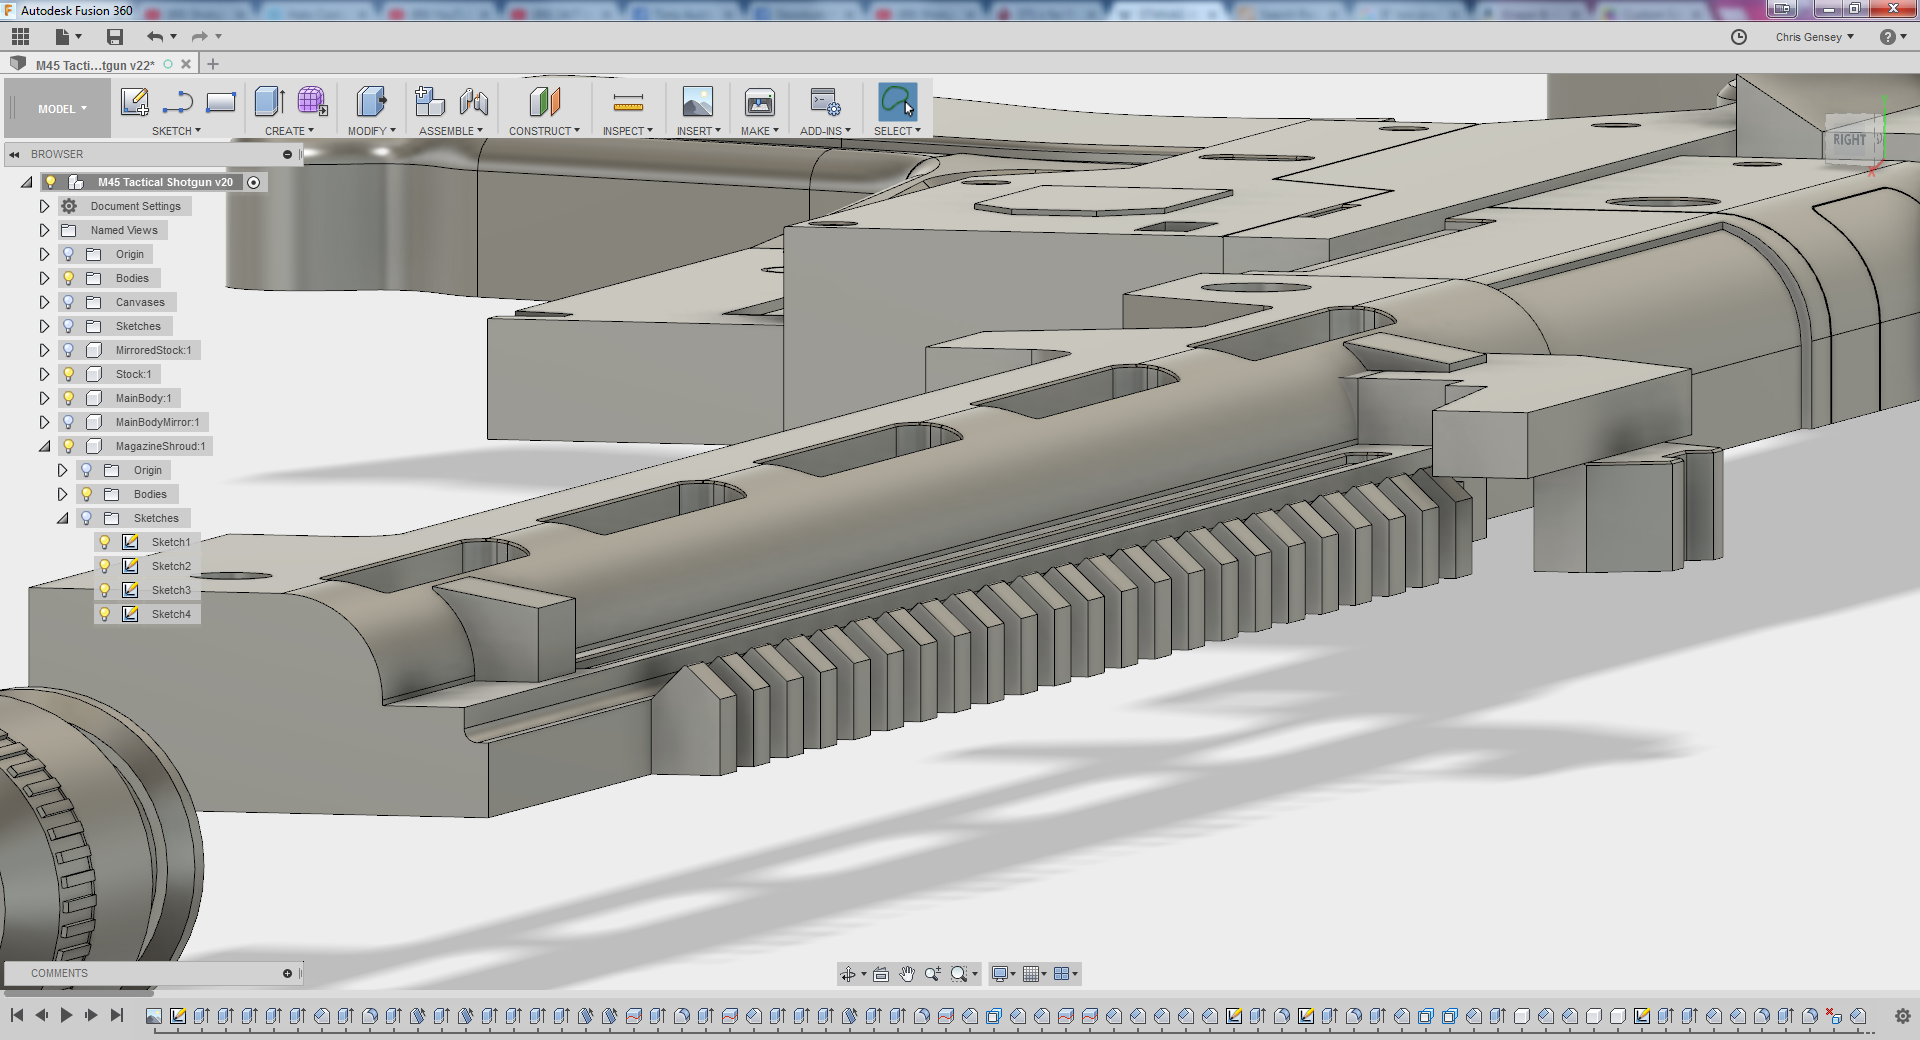Click the Measure icon under Inspect
This screenshot has width=1920, height=1040.
tap(628, 102)
